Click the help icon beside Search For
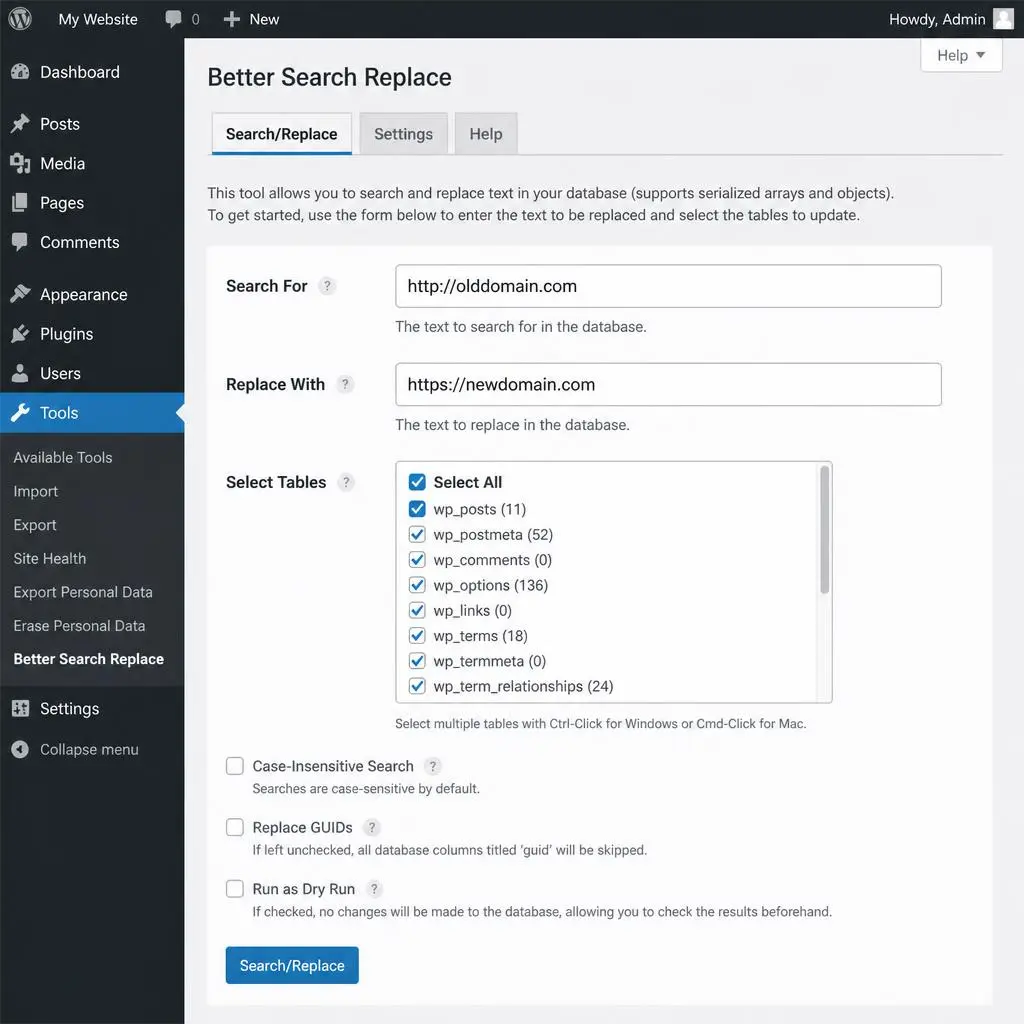The height and width of the screenshot is (1024, 1024). (327, 285)
